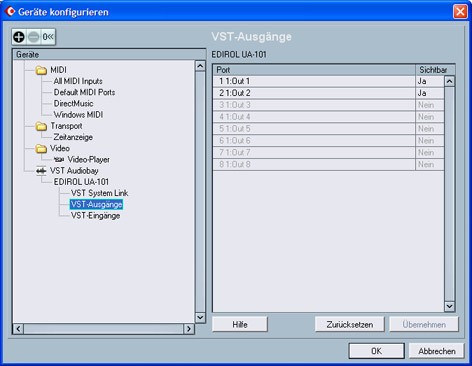Viewport: 472px width, 366px height.
Task: Select the Video-Player label in the tree
Action: [x=89, y=160]
